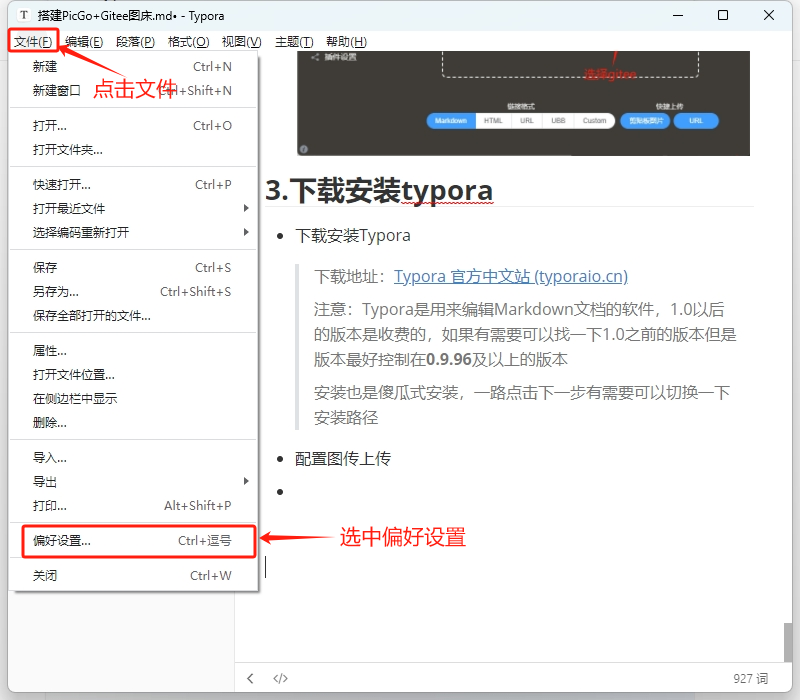The height and width of the screenshot is (700, 800).
Task: Toggle sidebar with the back chevron icon
Action: point(250,678)
